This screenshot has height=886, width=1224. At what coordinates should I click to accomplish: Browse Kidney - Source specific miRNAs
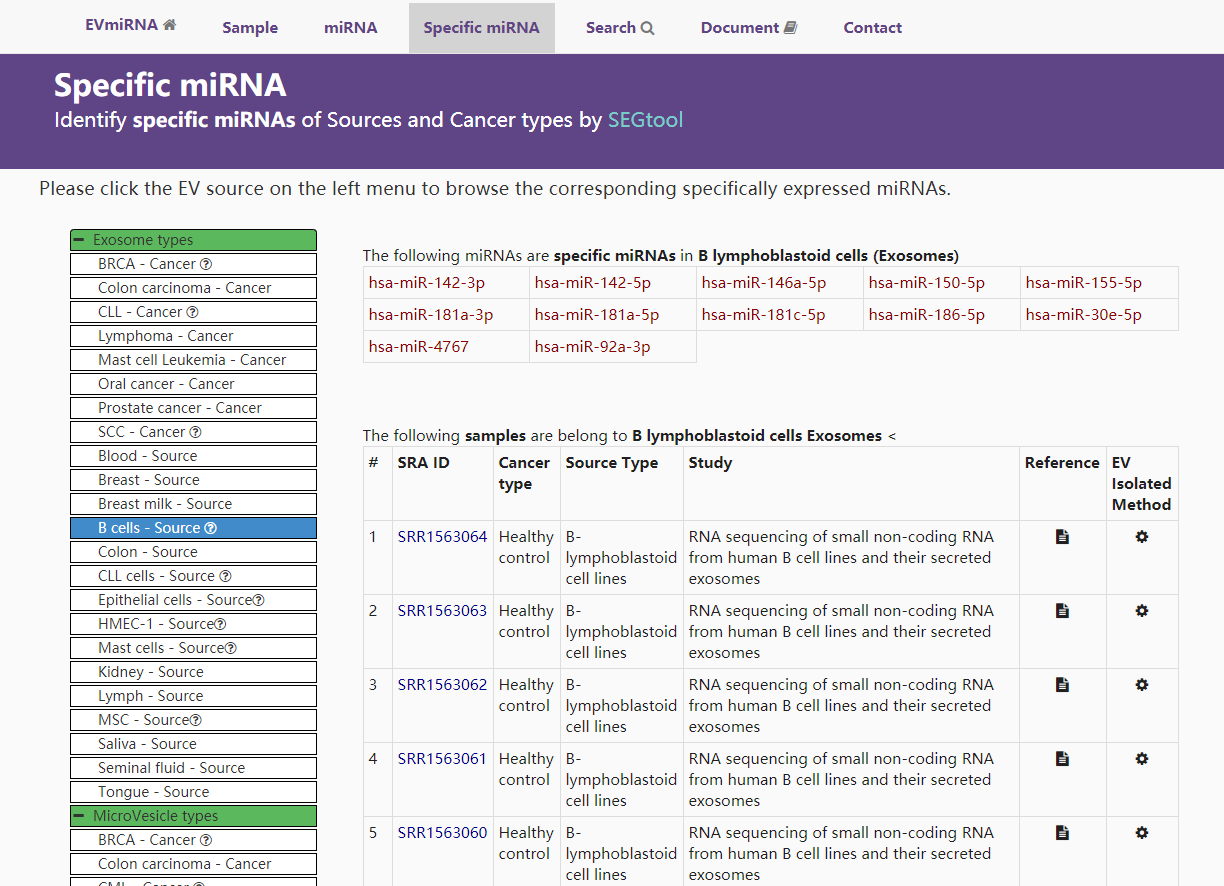193,672
